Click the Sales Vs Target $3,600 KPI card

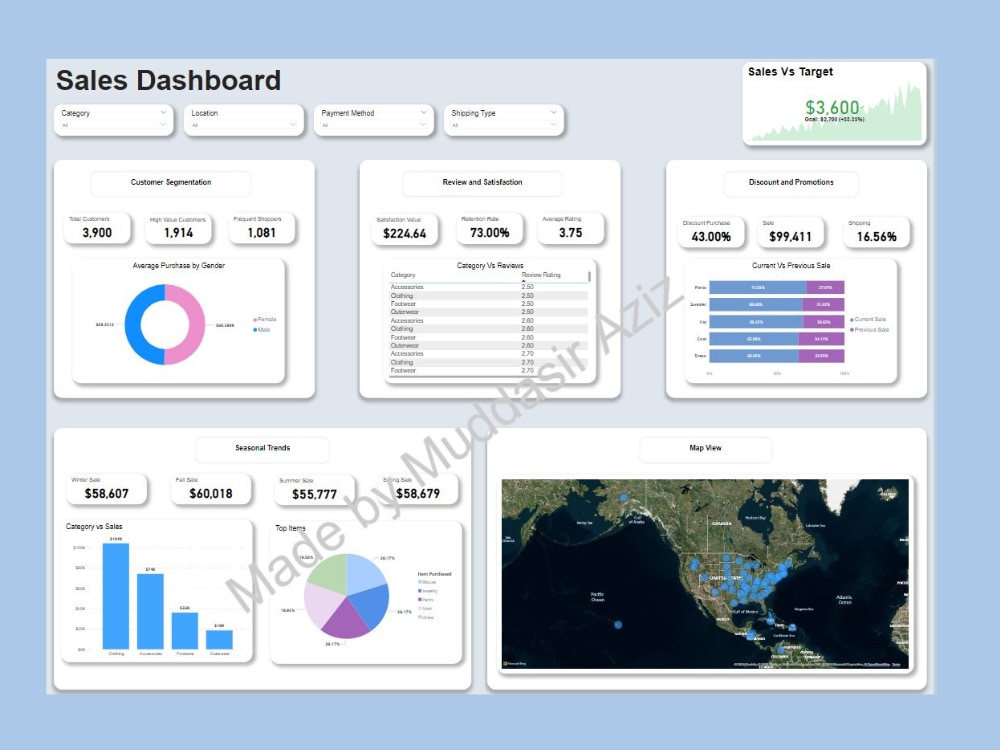click(834, 103)
